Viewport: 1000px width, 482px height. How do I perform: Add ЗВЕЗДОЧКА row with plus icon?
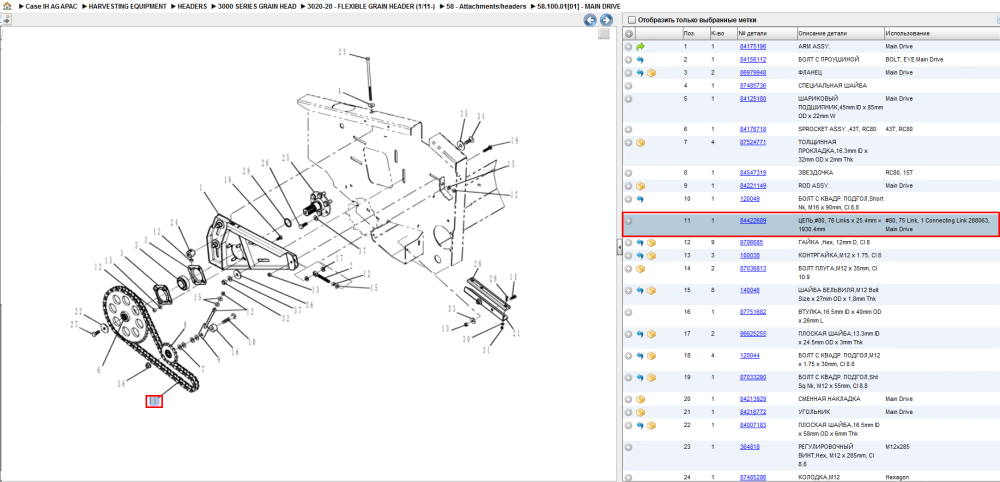point(629,173)
